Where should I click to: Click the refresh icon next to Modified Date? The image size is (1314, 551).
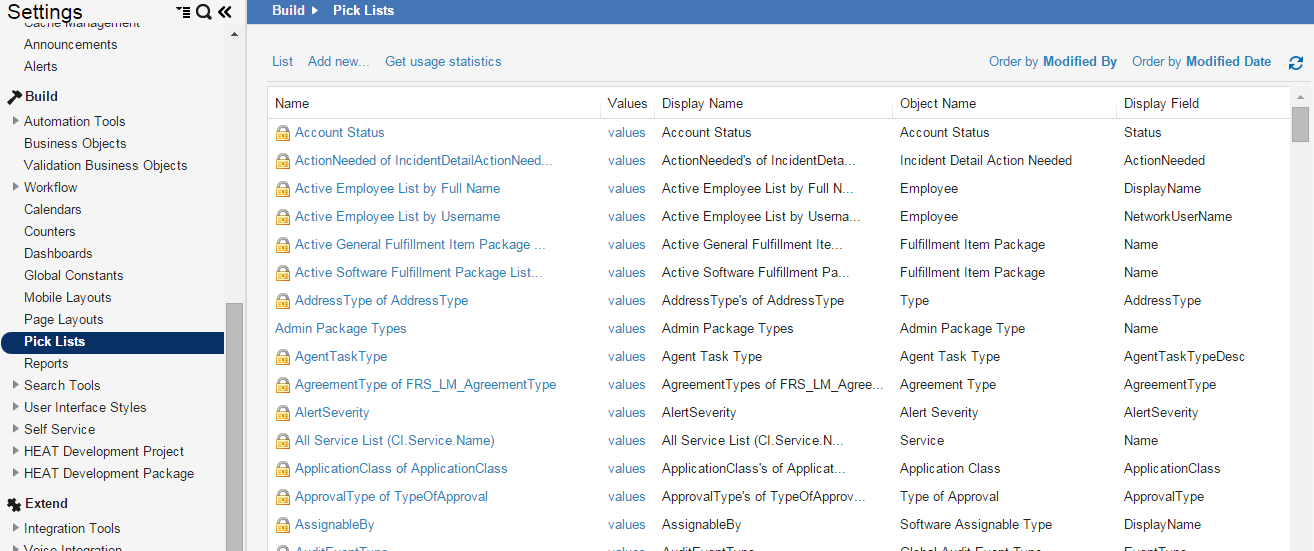point(1296,63)
